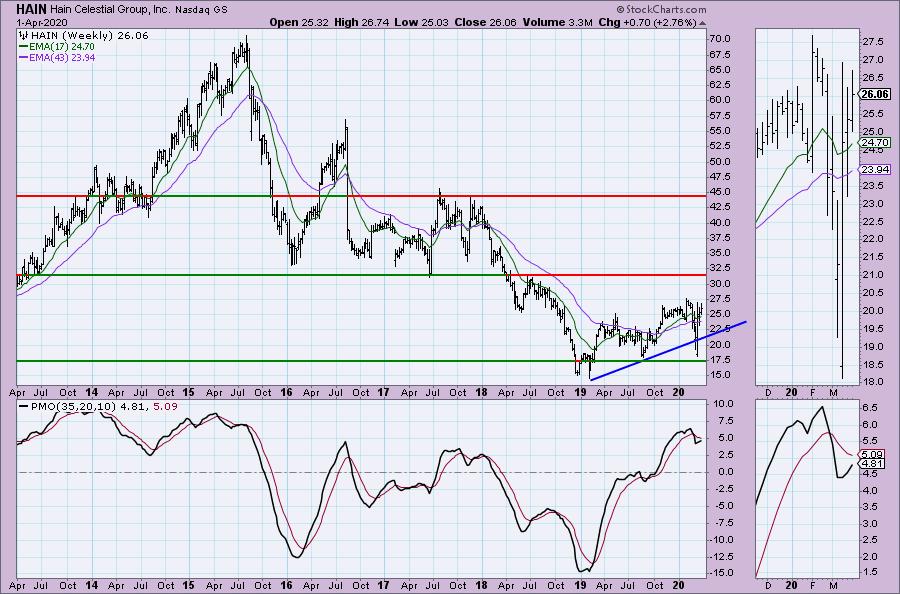Click the Nasdaq GS exchange label

coord(199,10)
